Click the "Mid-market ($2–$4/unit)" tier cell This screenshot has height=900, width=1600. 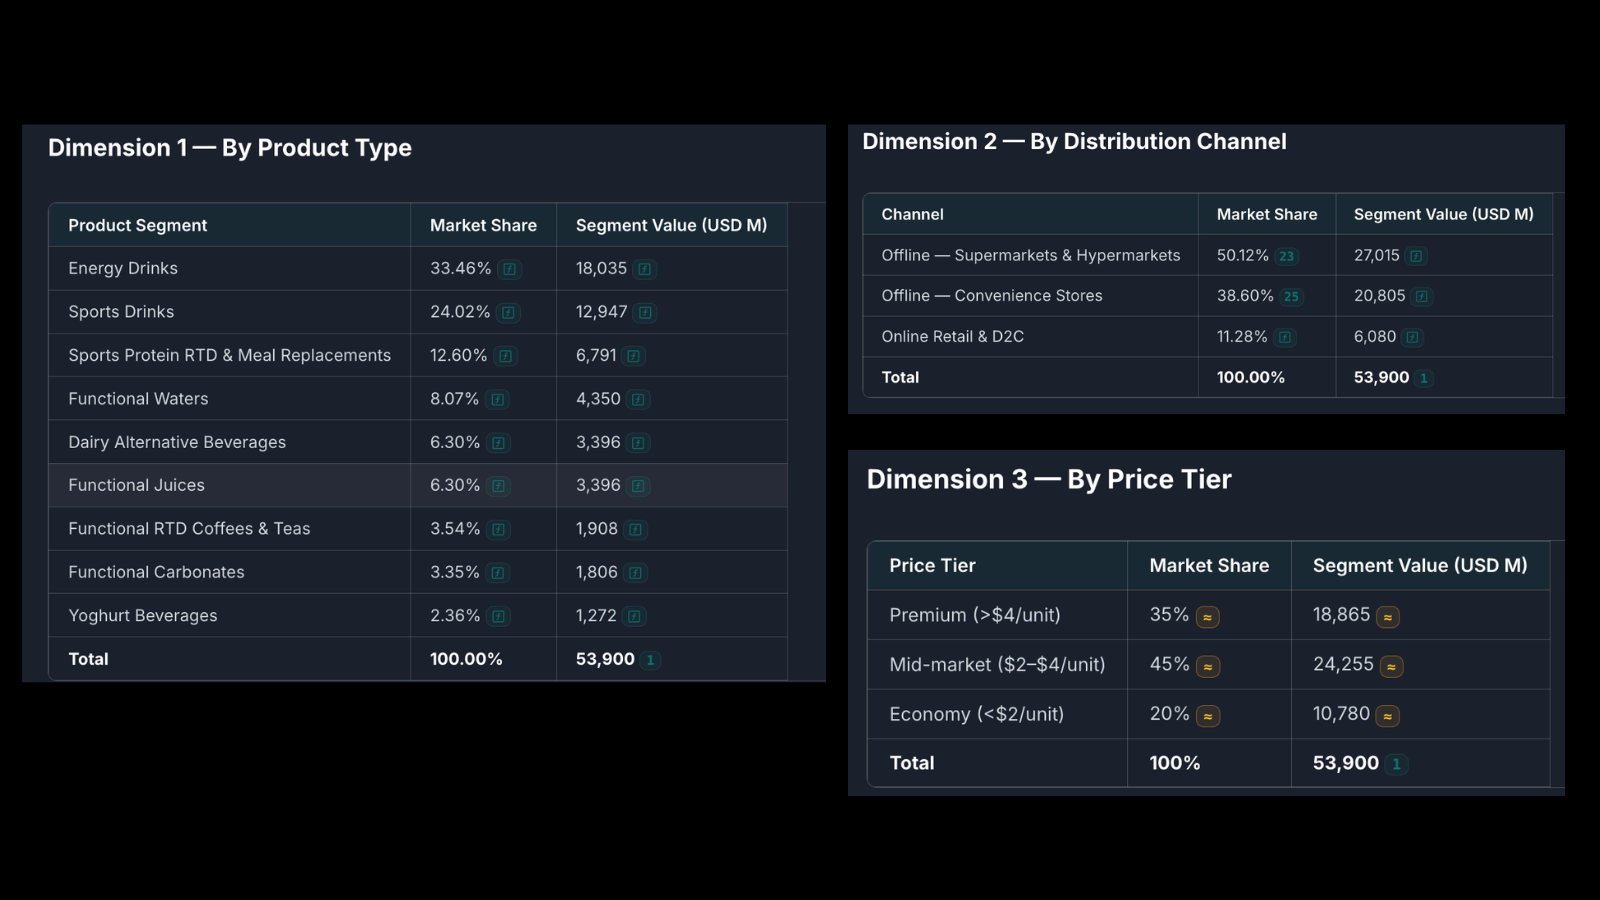coord(997,664)
